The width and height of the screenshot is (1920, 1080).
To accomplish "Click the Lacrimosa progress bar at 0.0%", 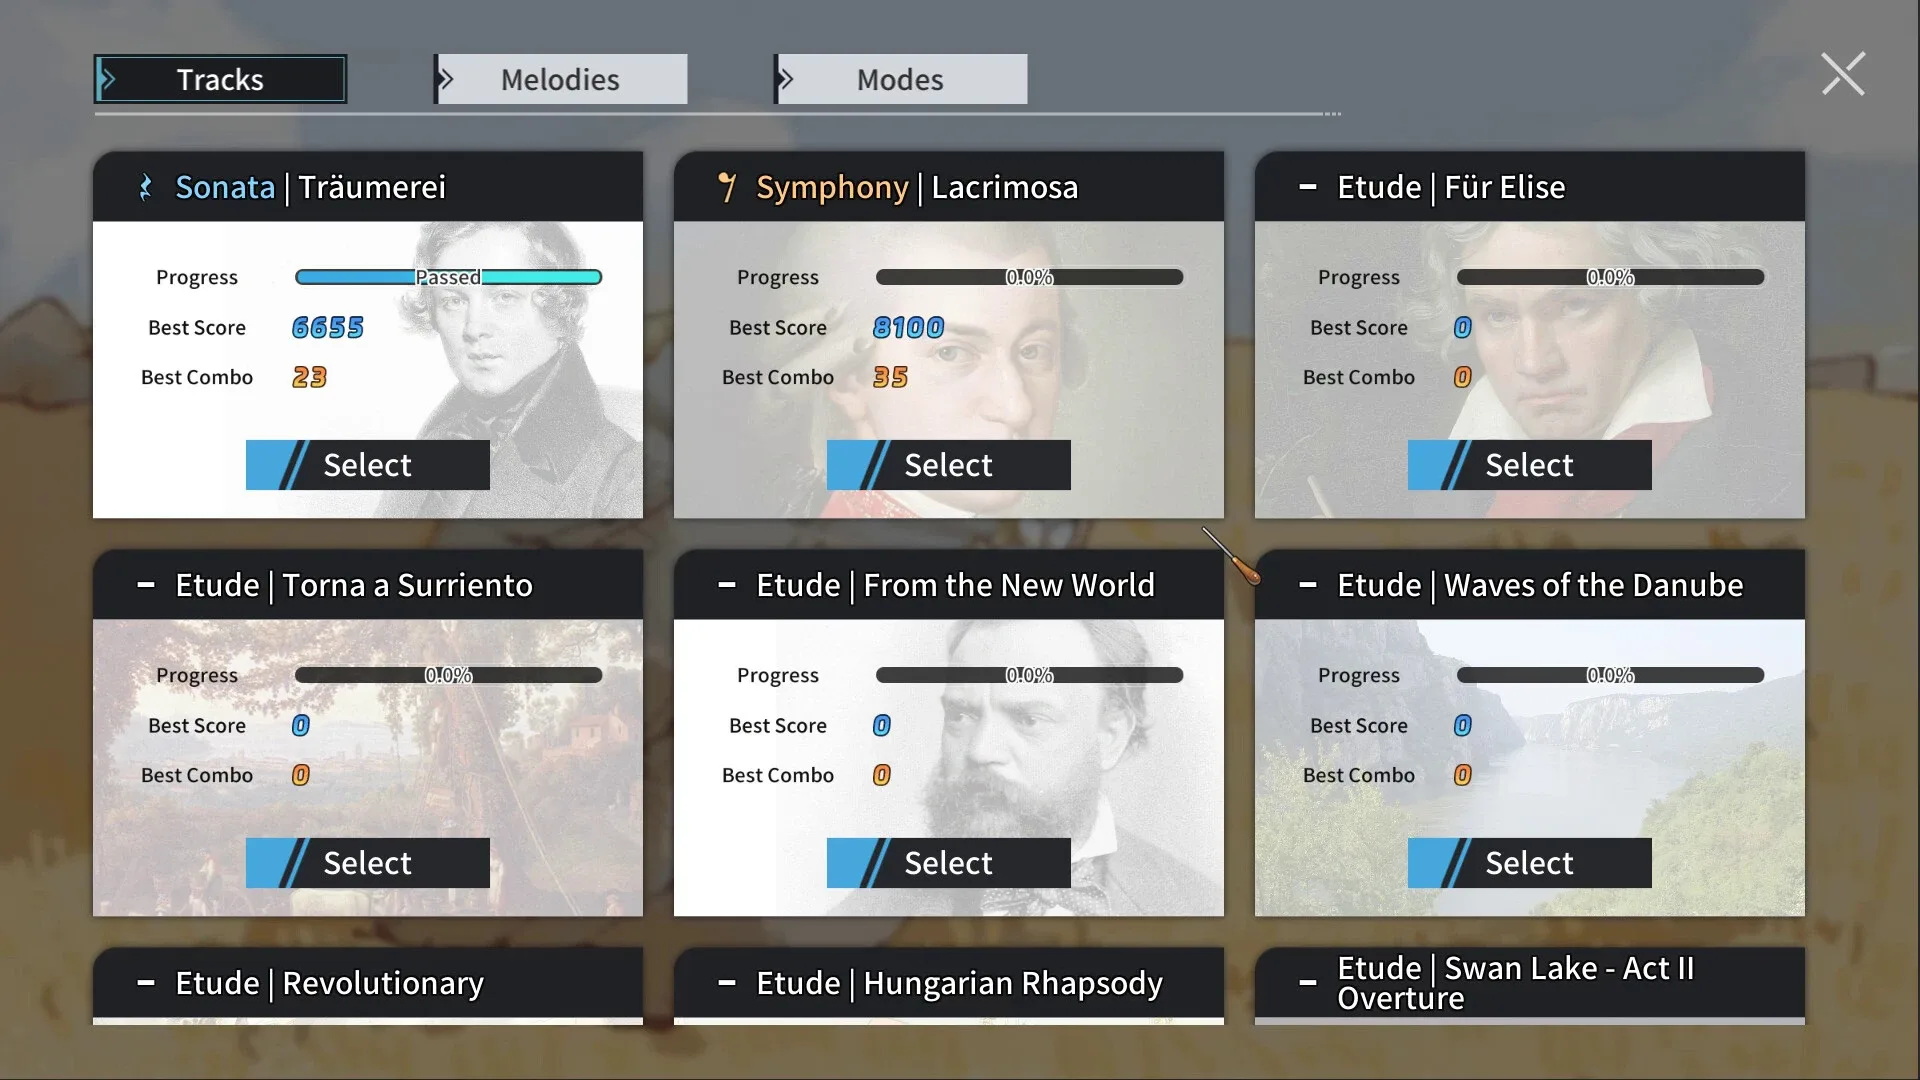I will pyautogui.click(x=1029, y=277).
